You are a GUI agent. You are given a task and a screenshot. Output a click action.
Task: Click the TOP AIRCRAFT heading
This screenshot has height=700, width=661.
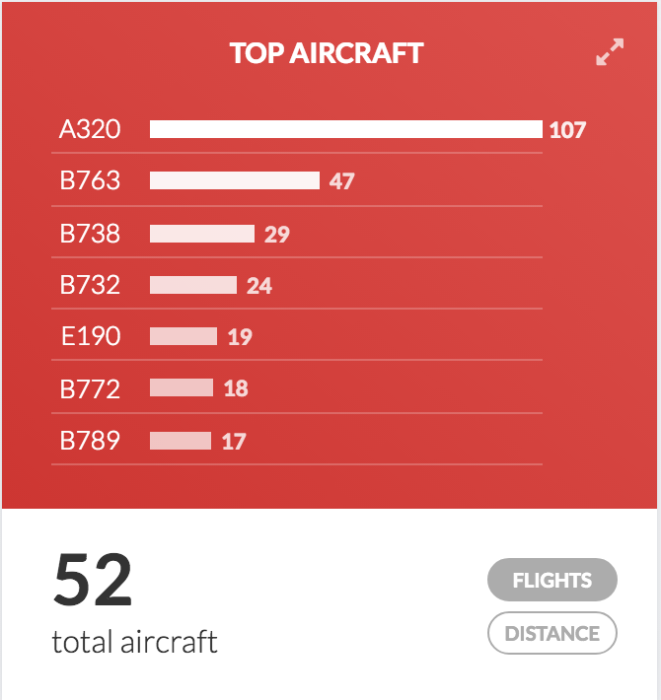327,53
